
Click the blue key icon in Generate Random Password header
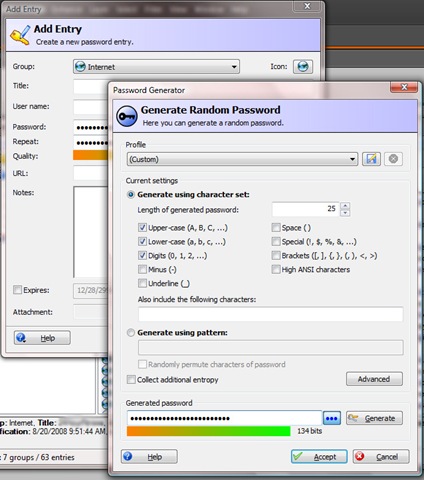(x=127, y=116)
